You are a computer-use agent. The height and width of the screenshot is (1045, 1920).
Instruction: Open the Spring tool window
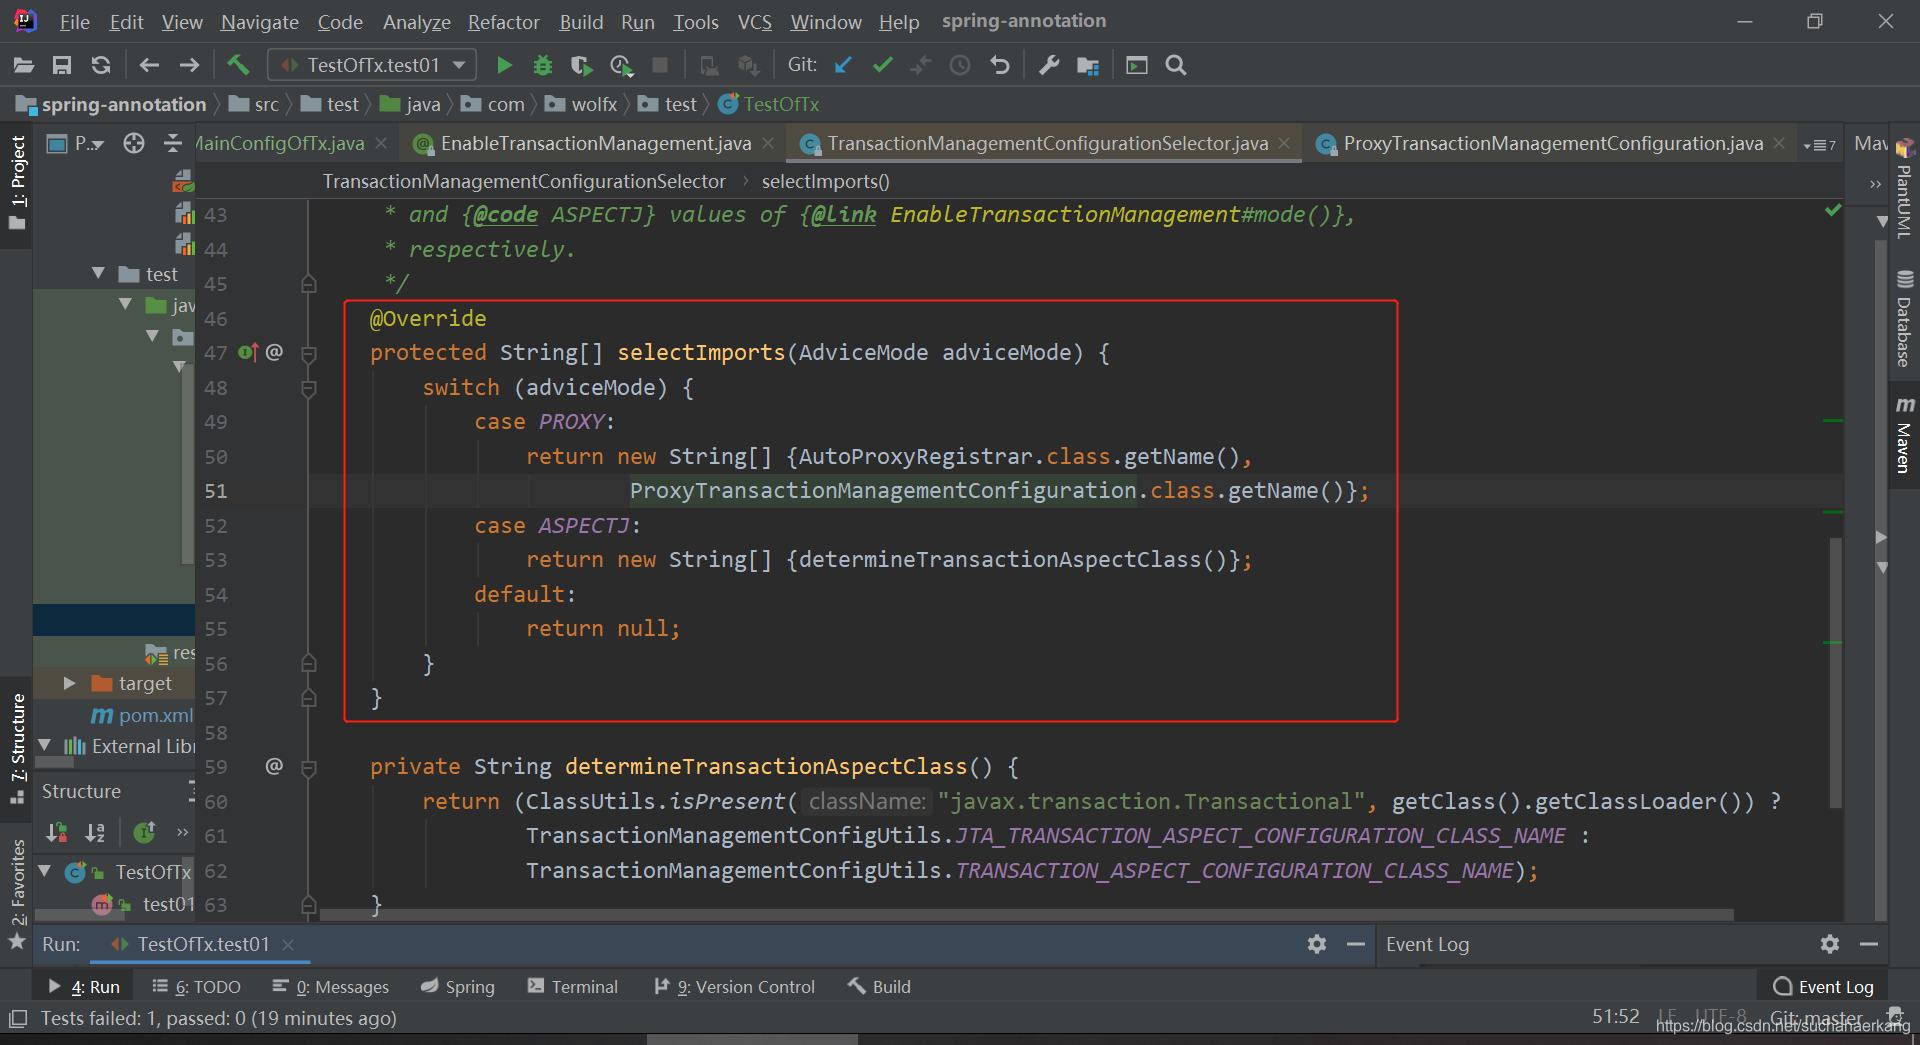click(x=458, y=987)
